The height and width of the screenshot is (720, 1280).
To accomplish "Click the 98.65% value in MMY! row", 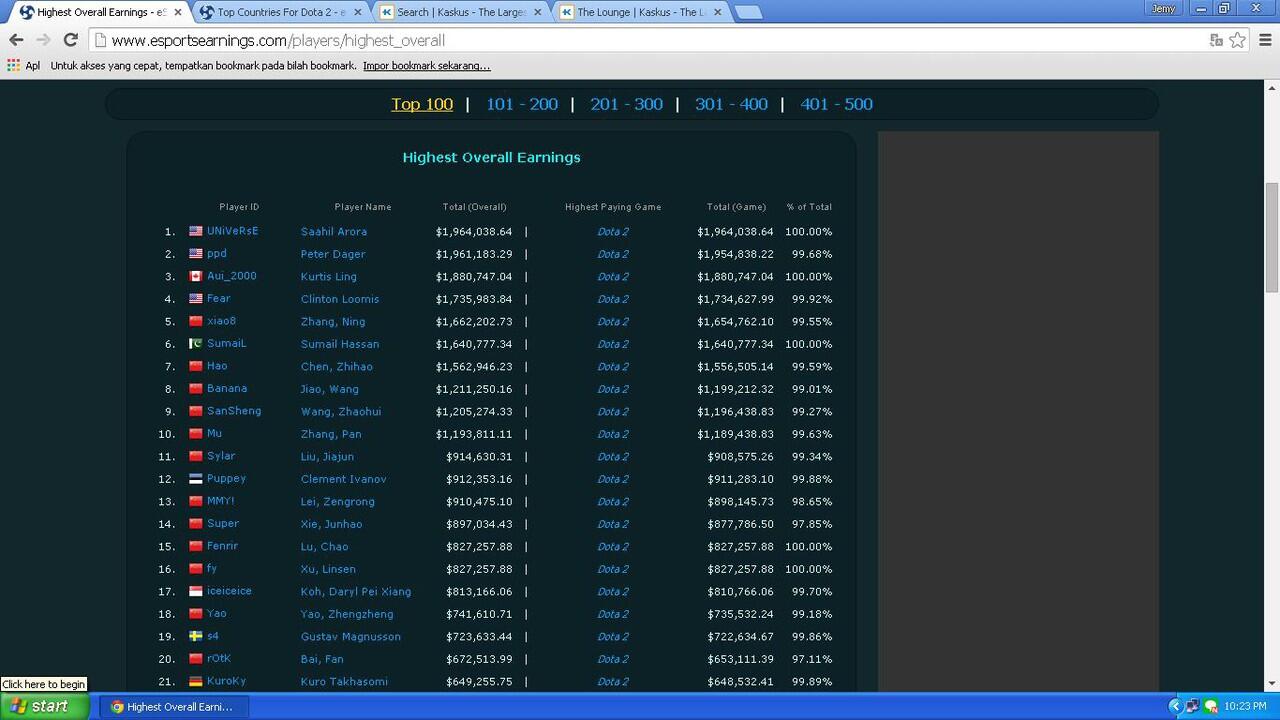I will (x=812, y=502).
